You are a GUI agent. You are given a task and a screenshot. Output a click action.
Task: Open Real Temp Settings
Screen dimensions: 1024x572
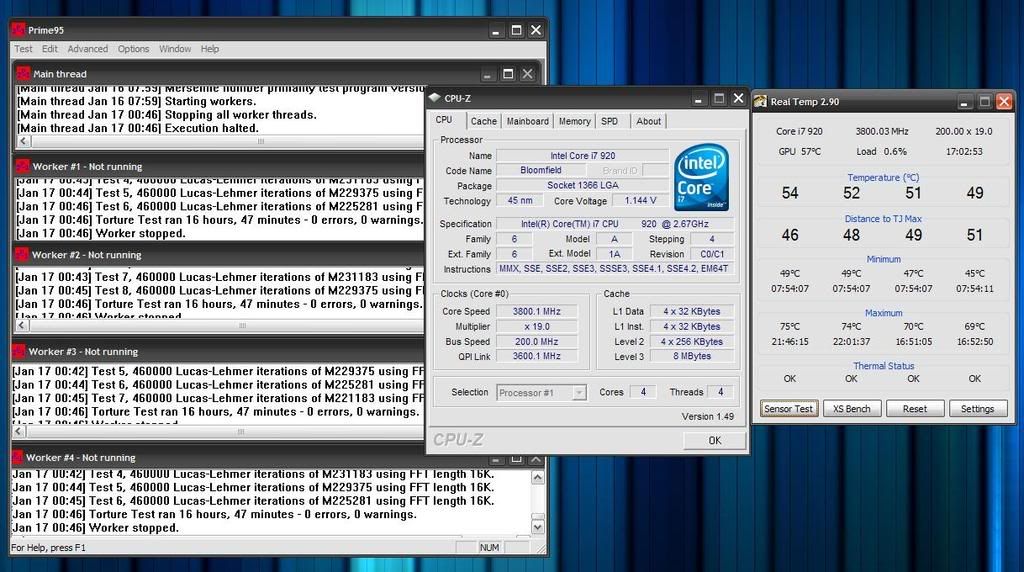[977, 409]
